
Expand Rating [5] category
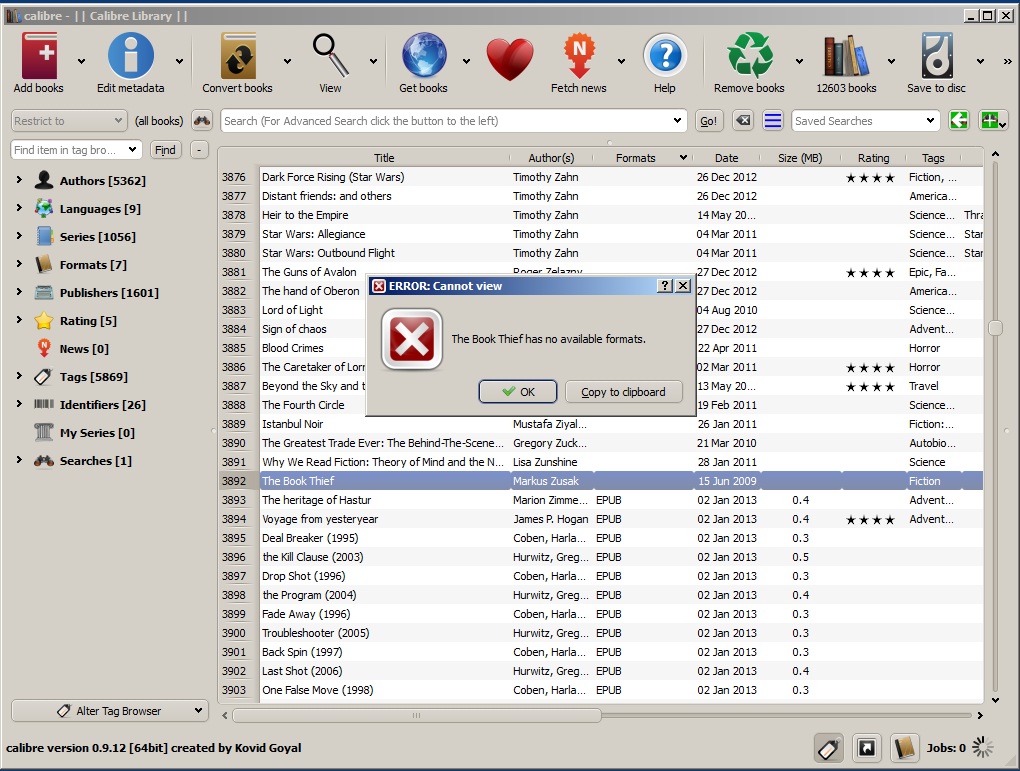click(x=19, y=319)
